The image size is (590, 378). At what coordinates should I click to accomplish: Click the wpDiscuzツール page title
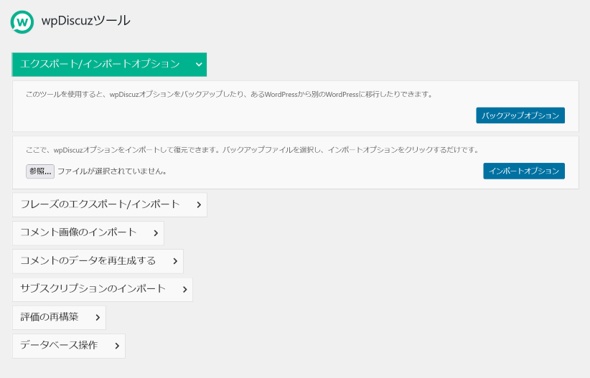(86, 21)
